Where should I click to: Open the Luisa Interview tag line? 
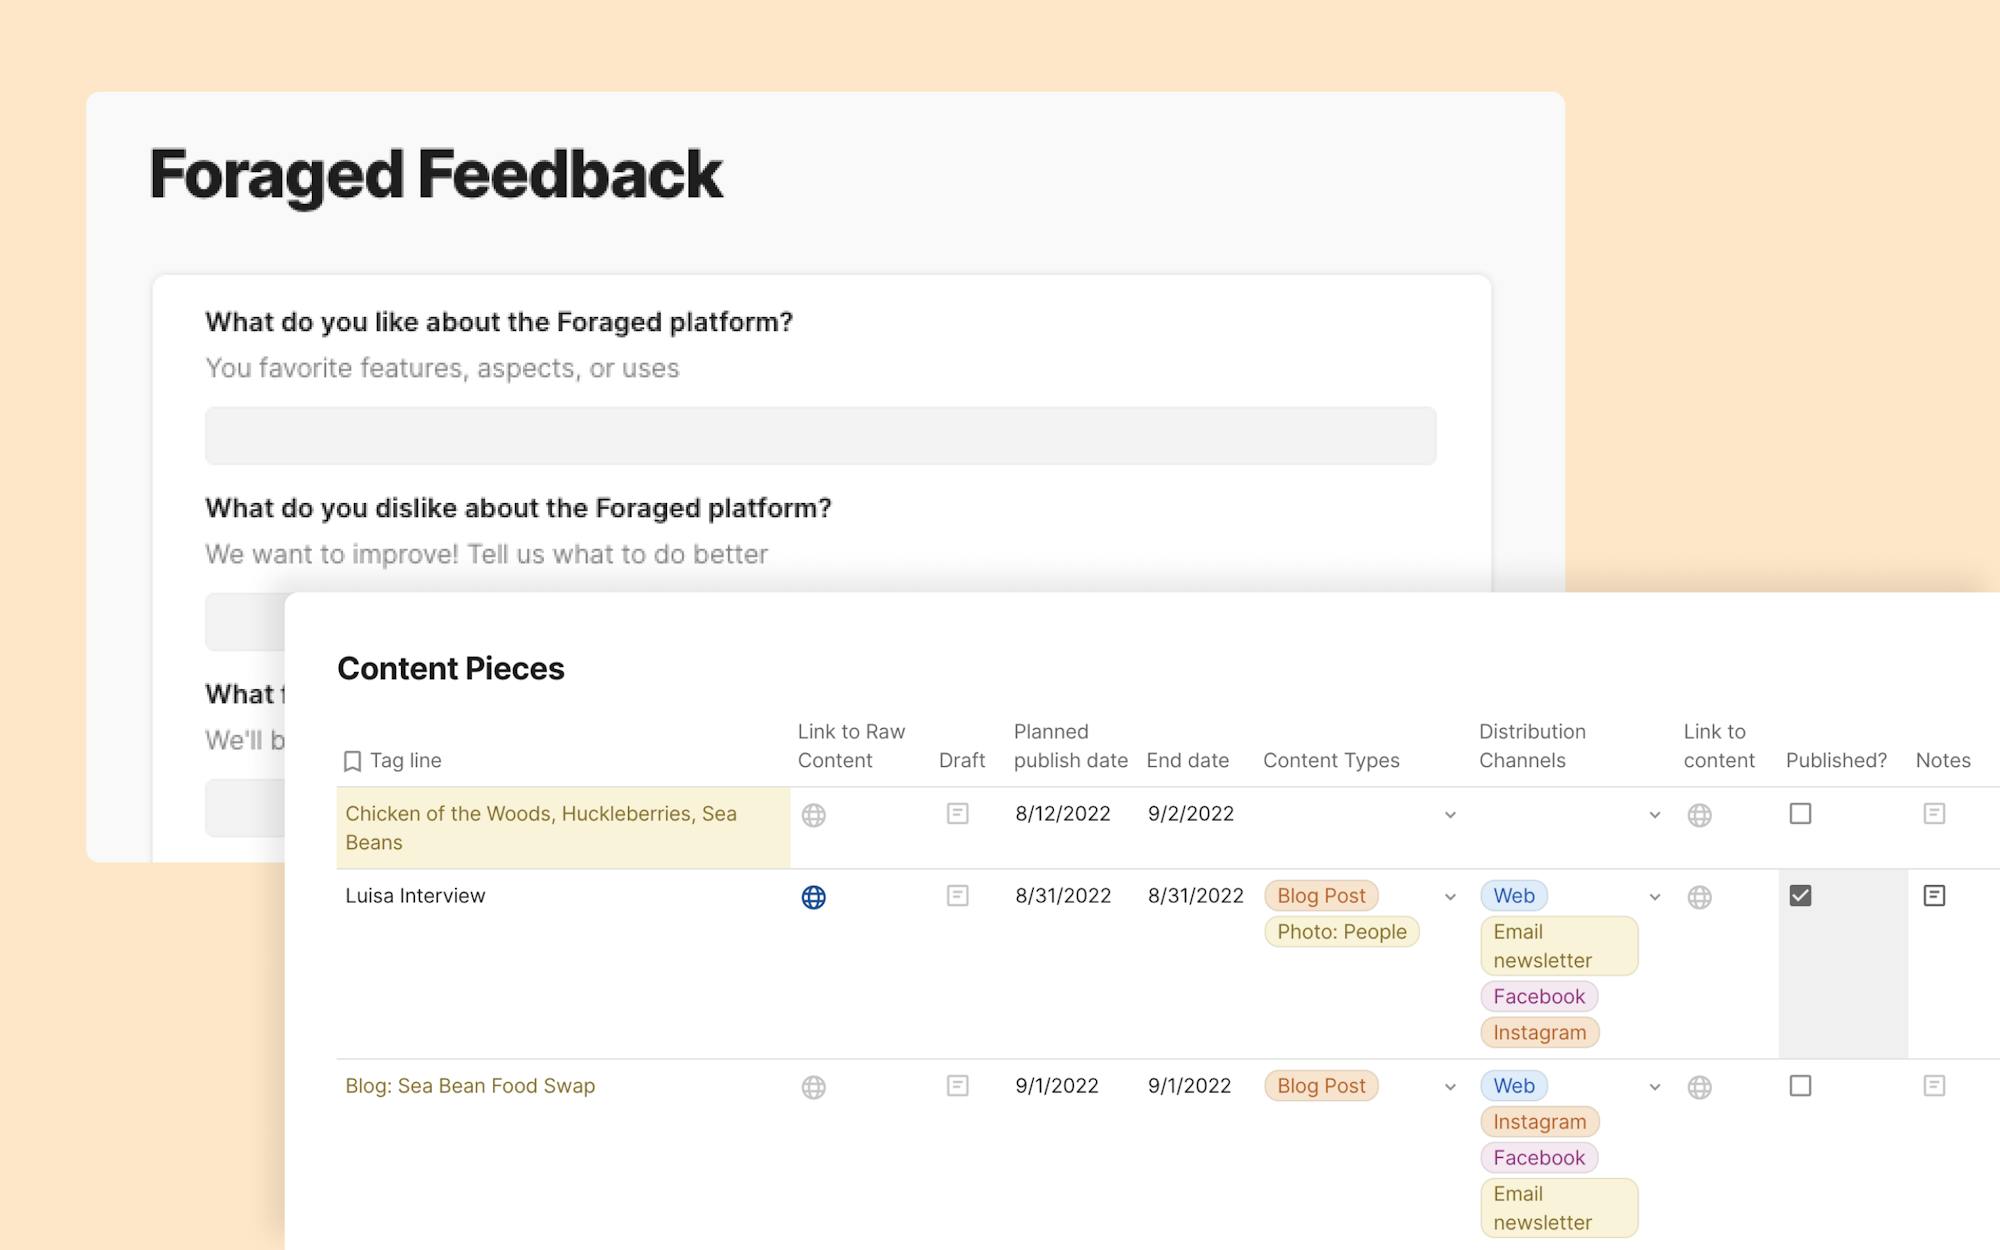[x=415, y=896]
